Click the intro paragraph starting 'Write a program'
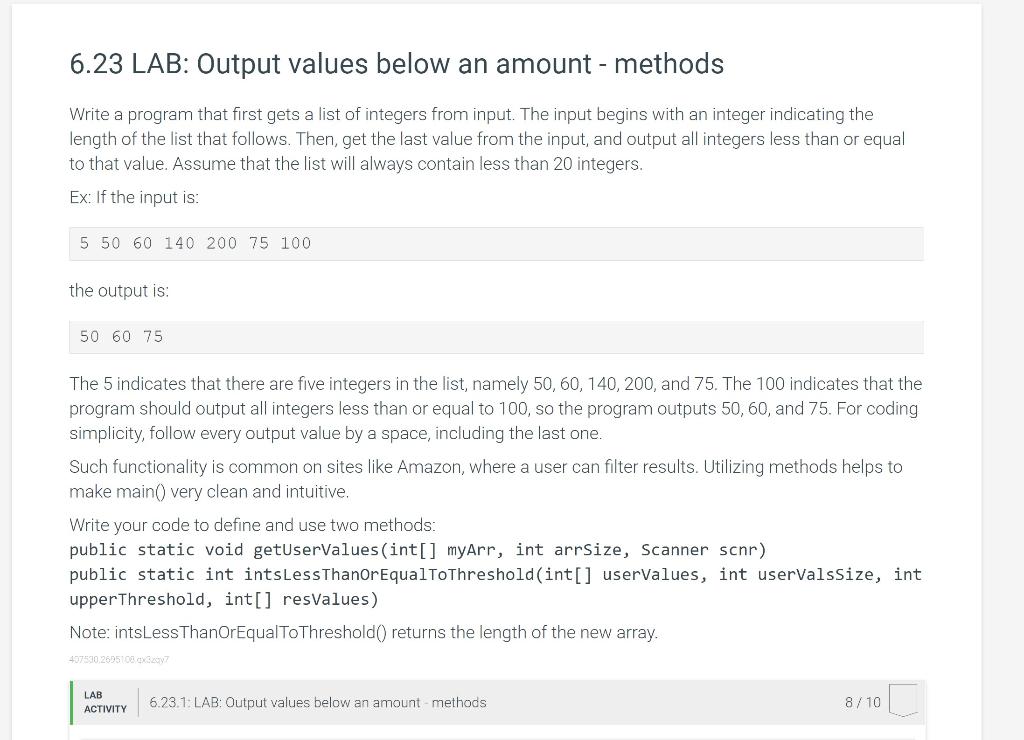This screenshot has height=740, width=1024. coord(487,139)
